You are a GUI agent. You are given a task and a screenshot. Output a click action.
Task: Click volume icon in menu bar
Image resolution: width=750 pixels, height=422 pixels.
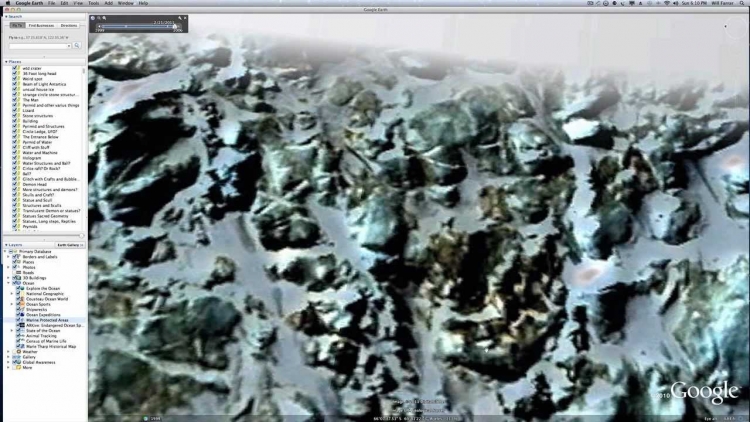coord(675,3)
